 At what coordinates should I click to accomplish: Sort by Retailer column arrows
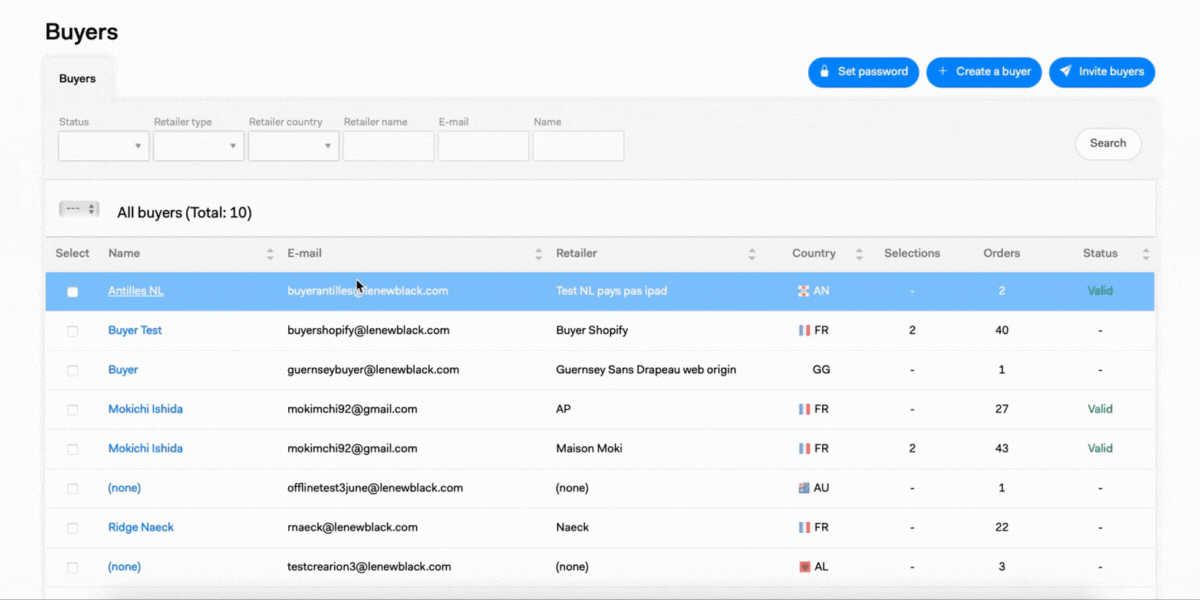(x=752, y=254)
